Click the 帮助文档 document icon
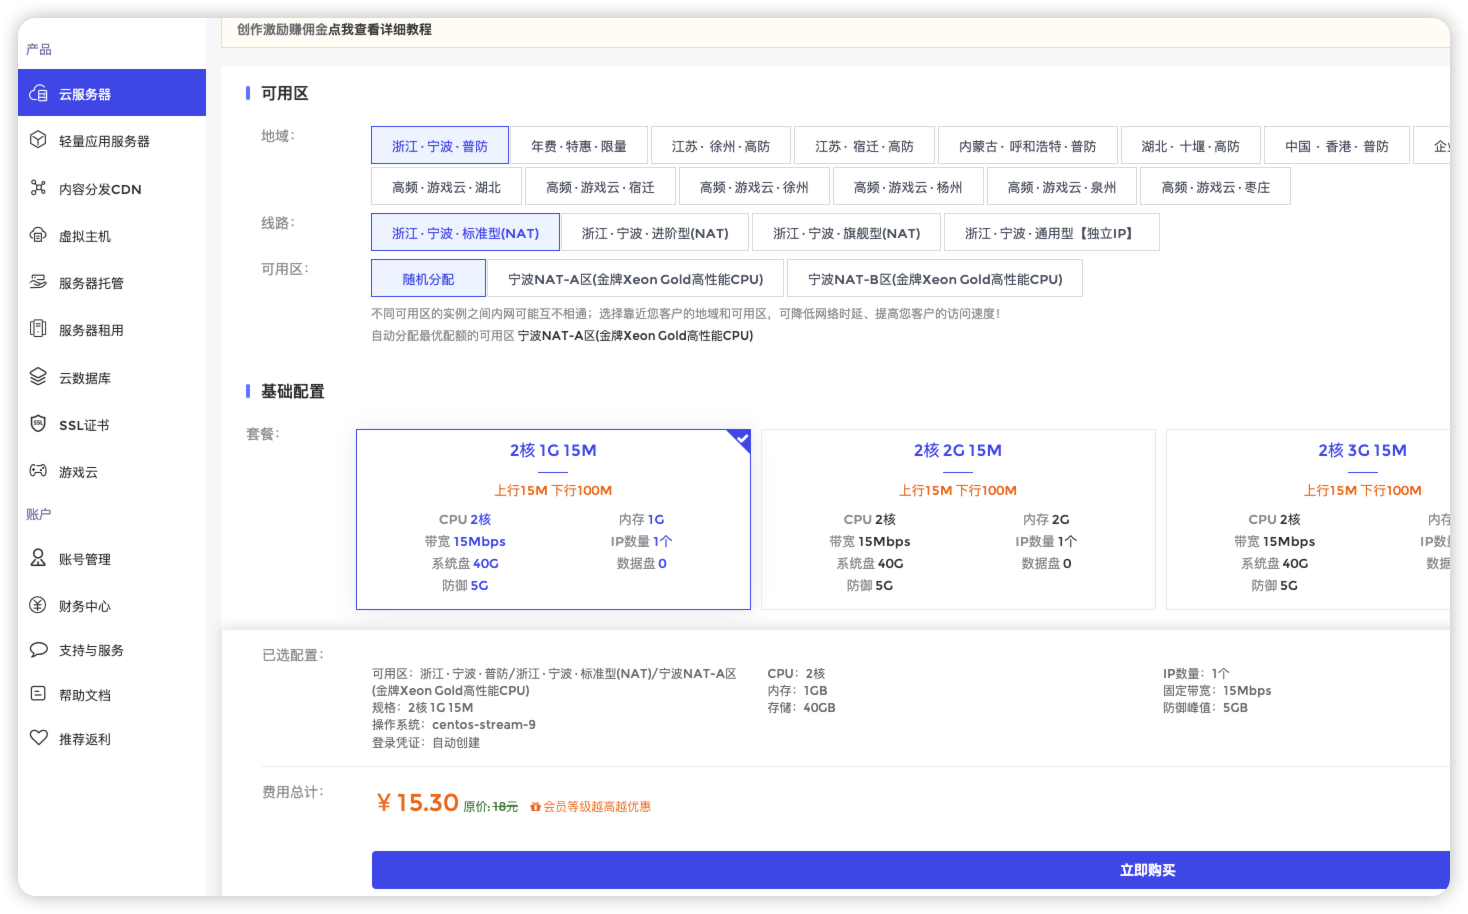1468x914 pixels. 38,693
